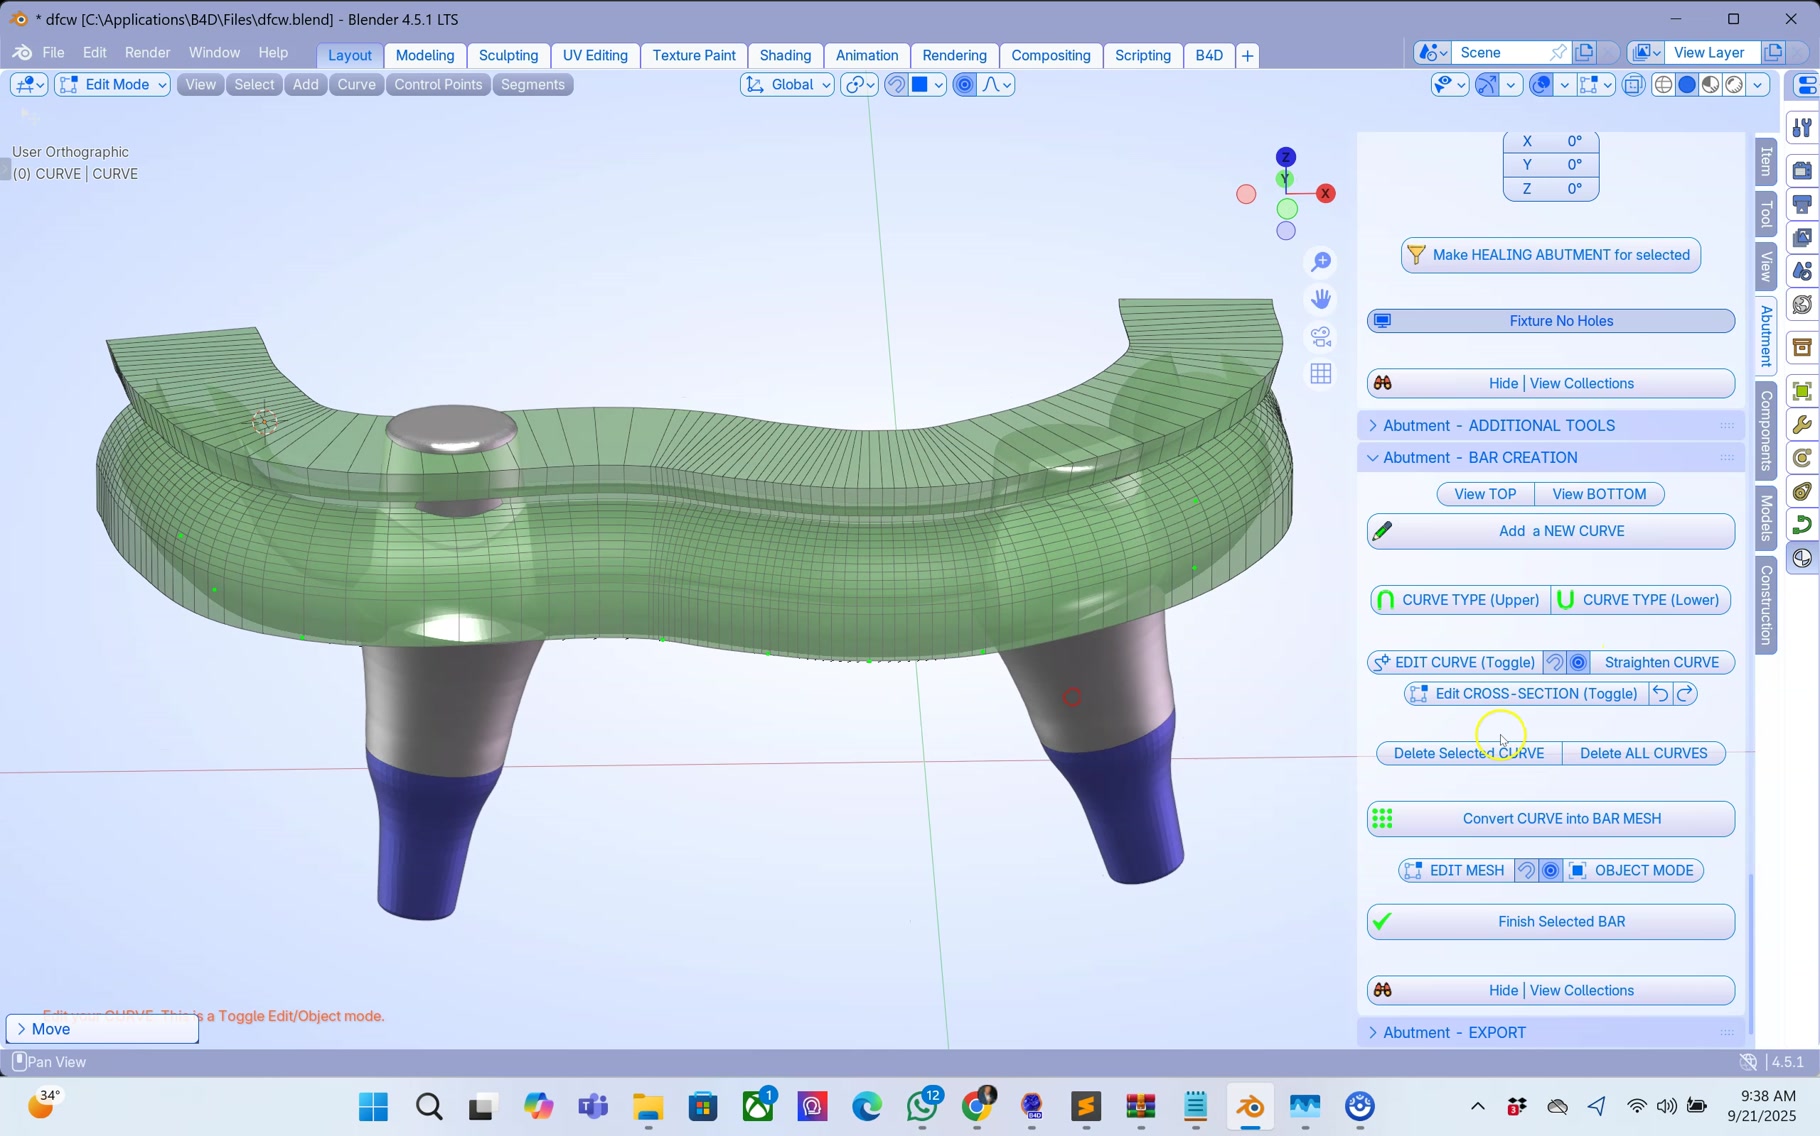Screen dimensions: 1820x1136
Task: Open Object properties green square icon
Action: click(x=1803, y=391)
